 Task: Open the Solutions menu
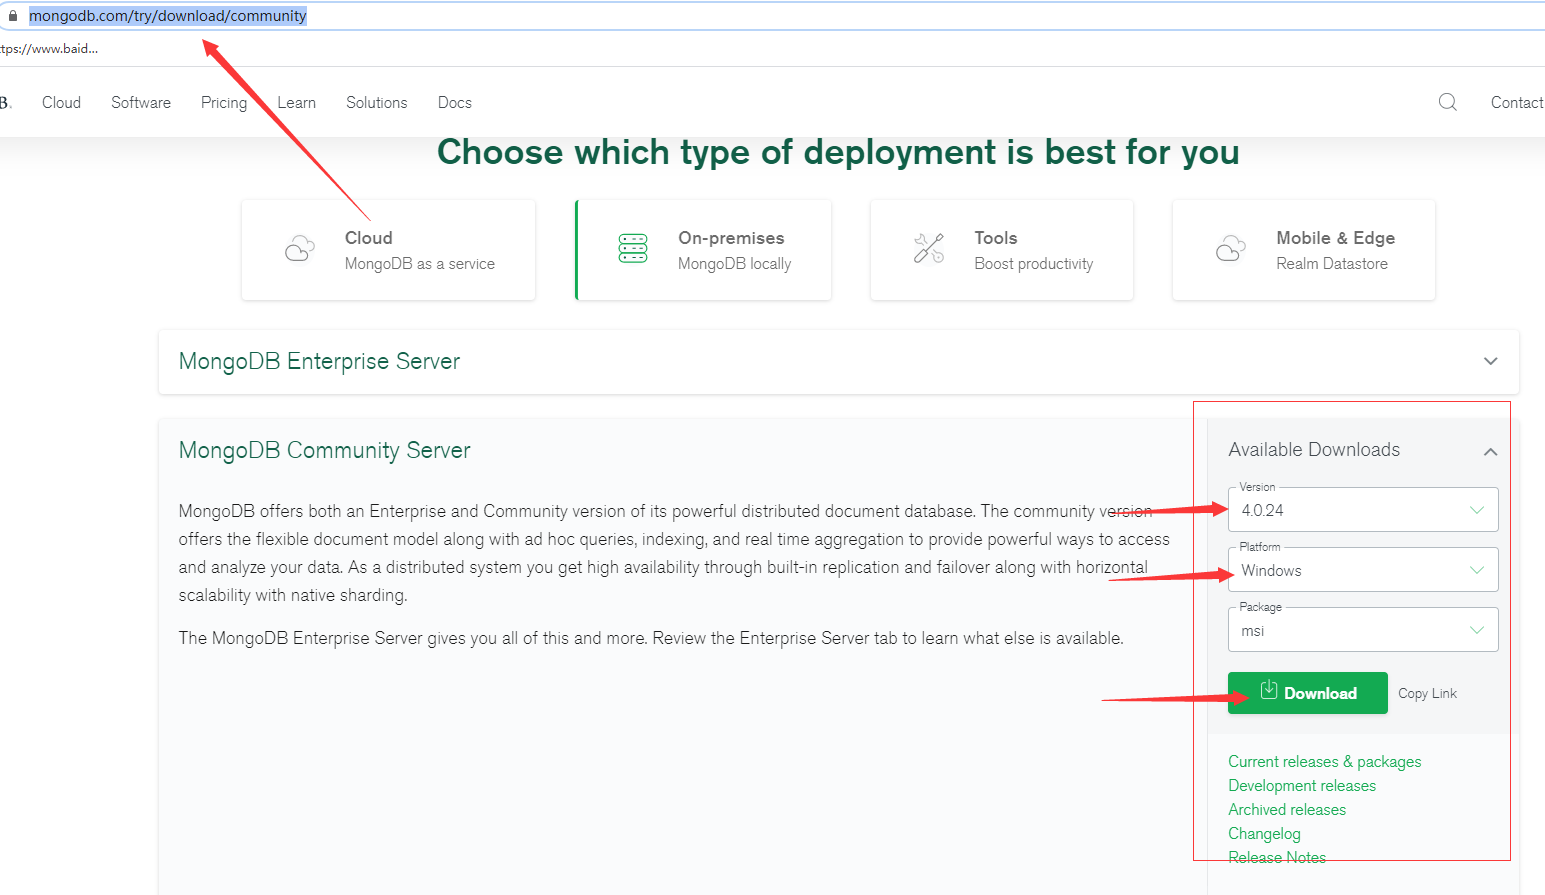377,102
